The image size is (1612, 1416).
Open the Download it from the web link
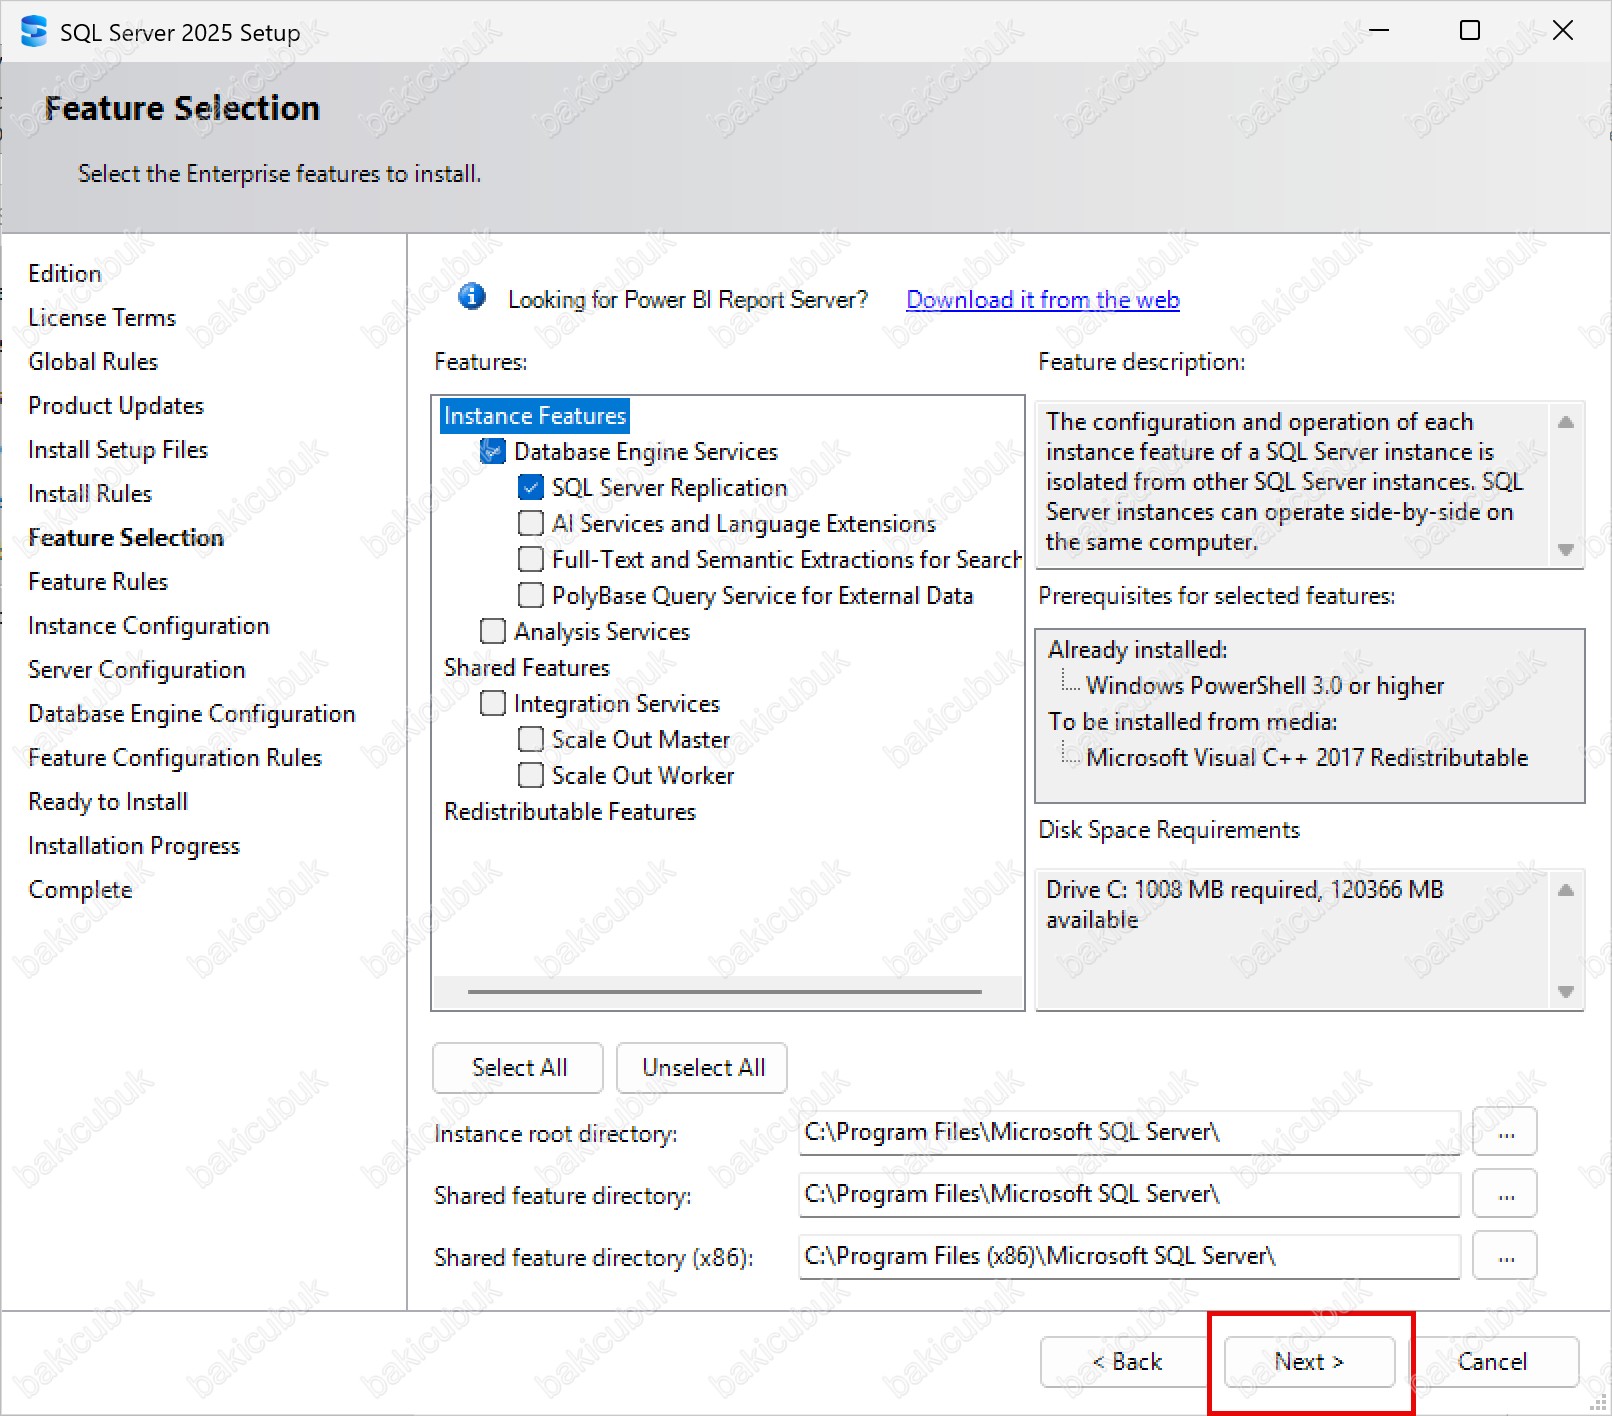tap(1042, 300)
